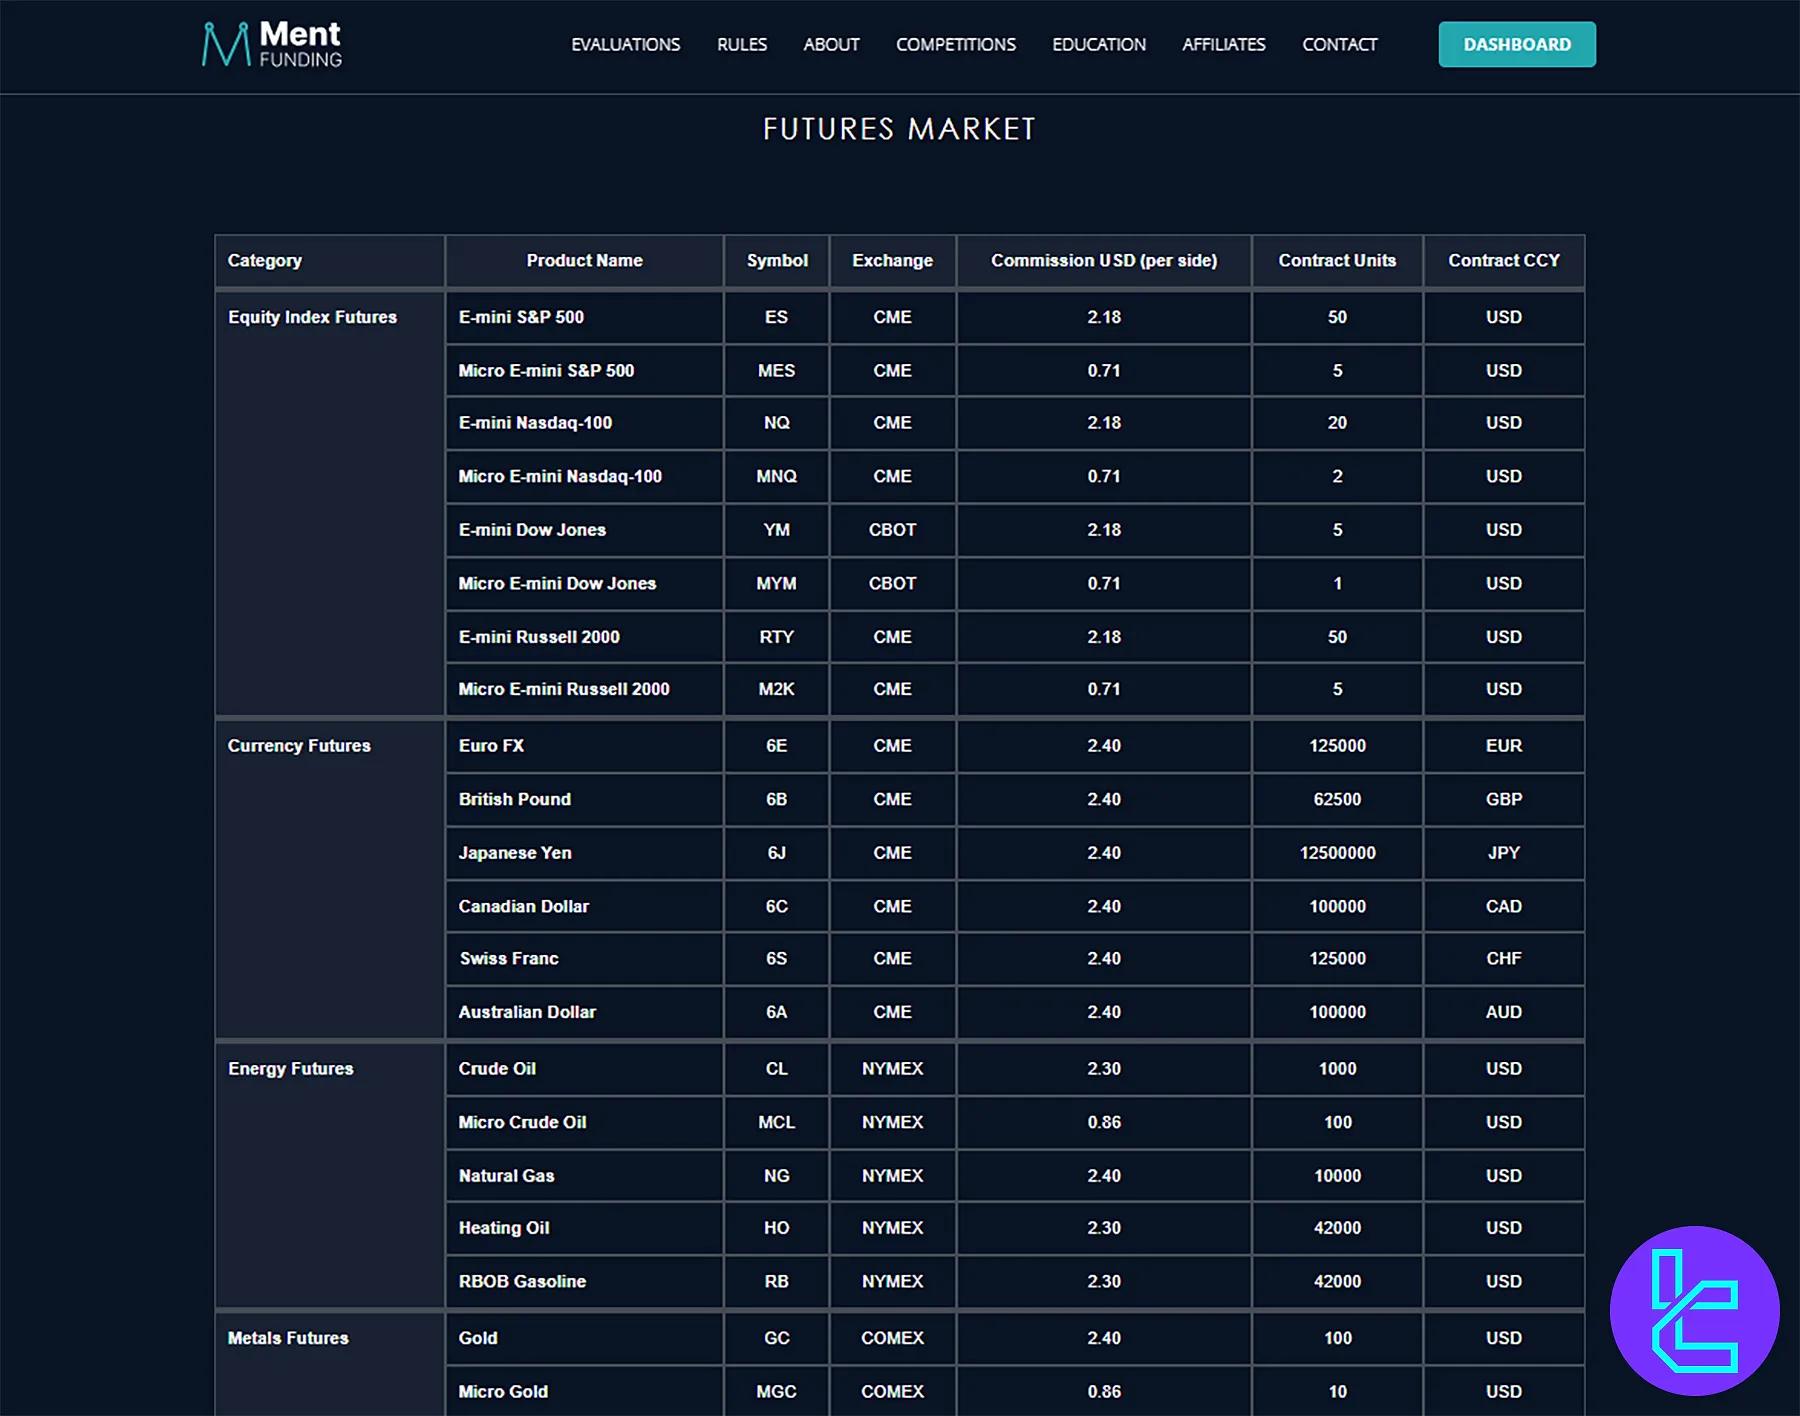Click the Micro Gold product name
This screenshot has width=1800, height=1416.
pyautogui.click(x=503, y=1392)
